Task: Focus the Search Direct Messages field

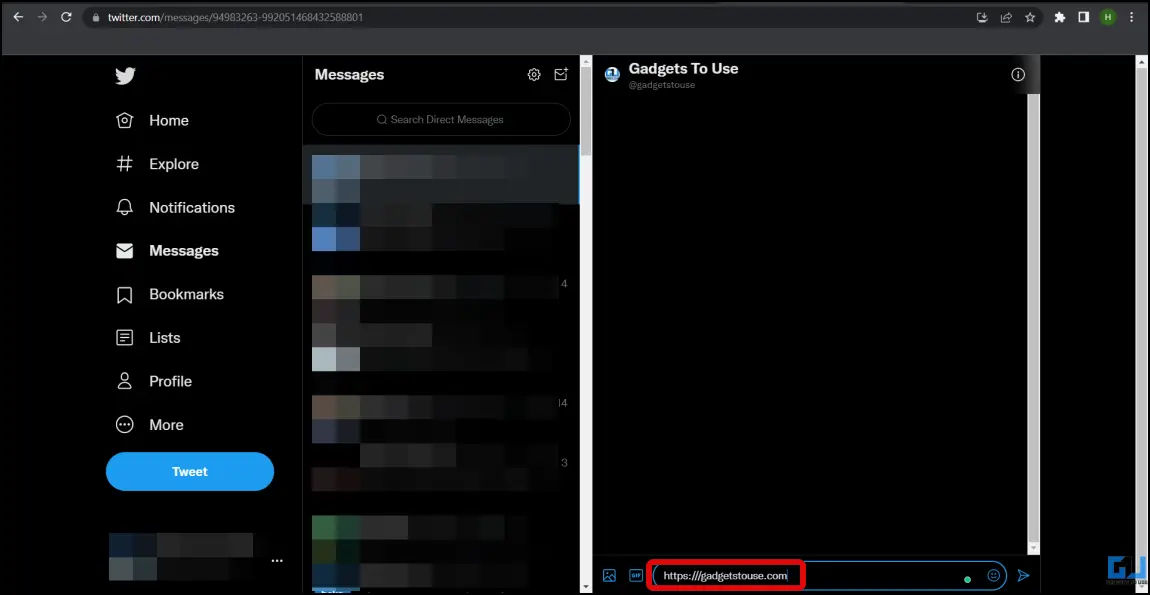Action: (x=441, y=120)
